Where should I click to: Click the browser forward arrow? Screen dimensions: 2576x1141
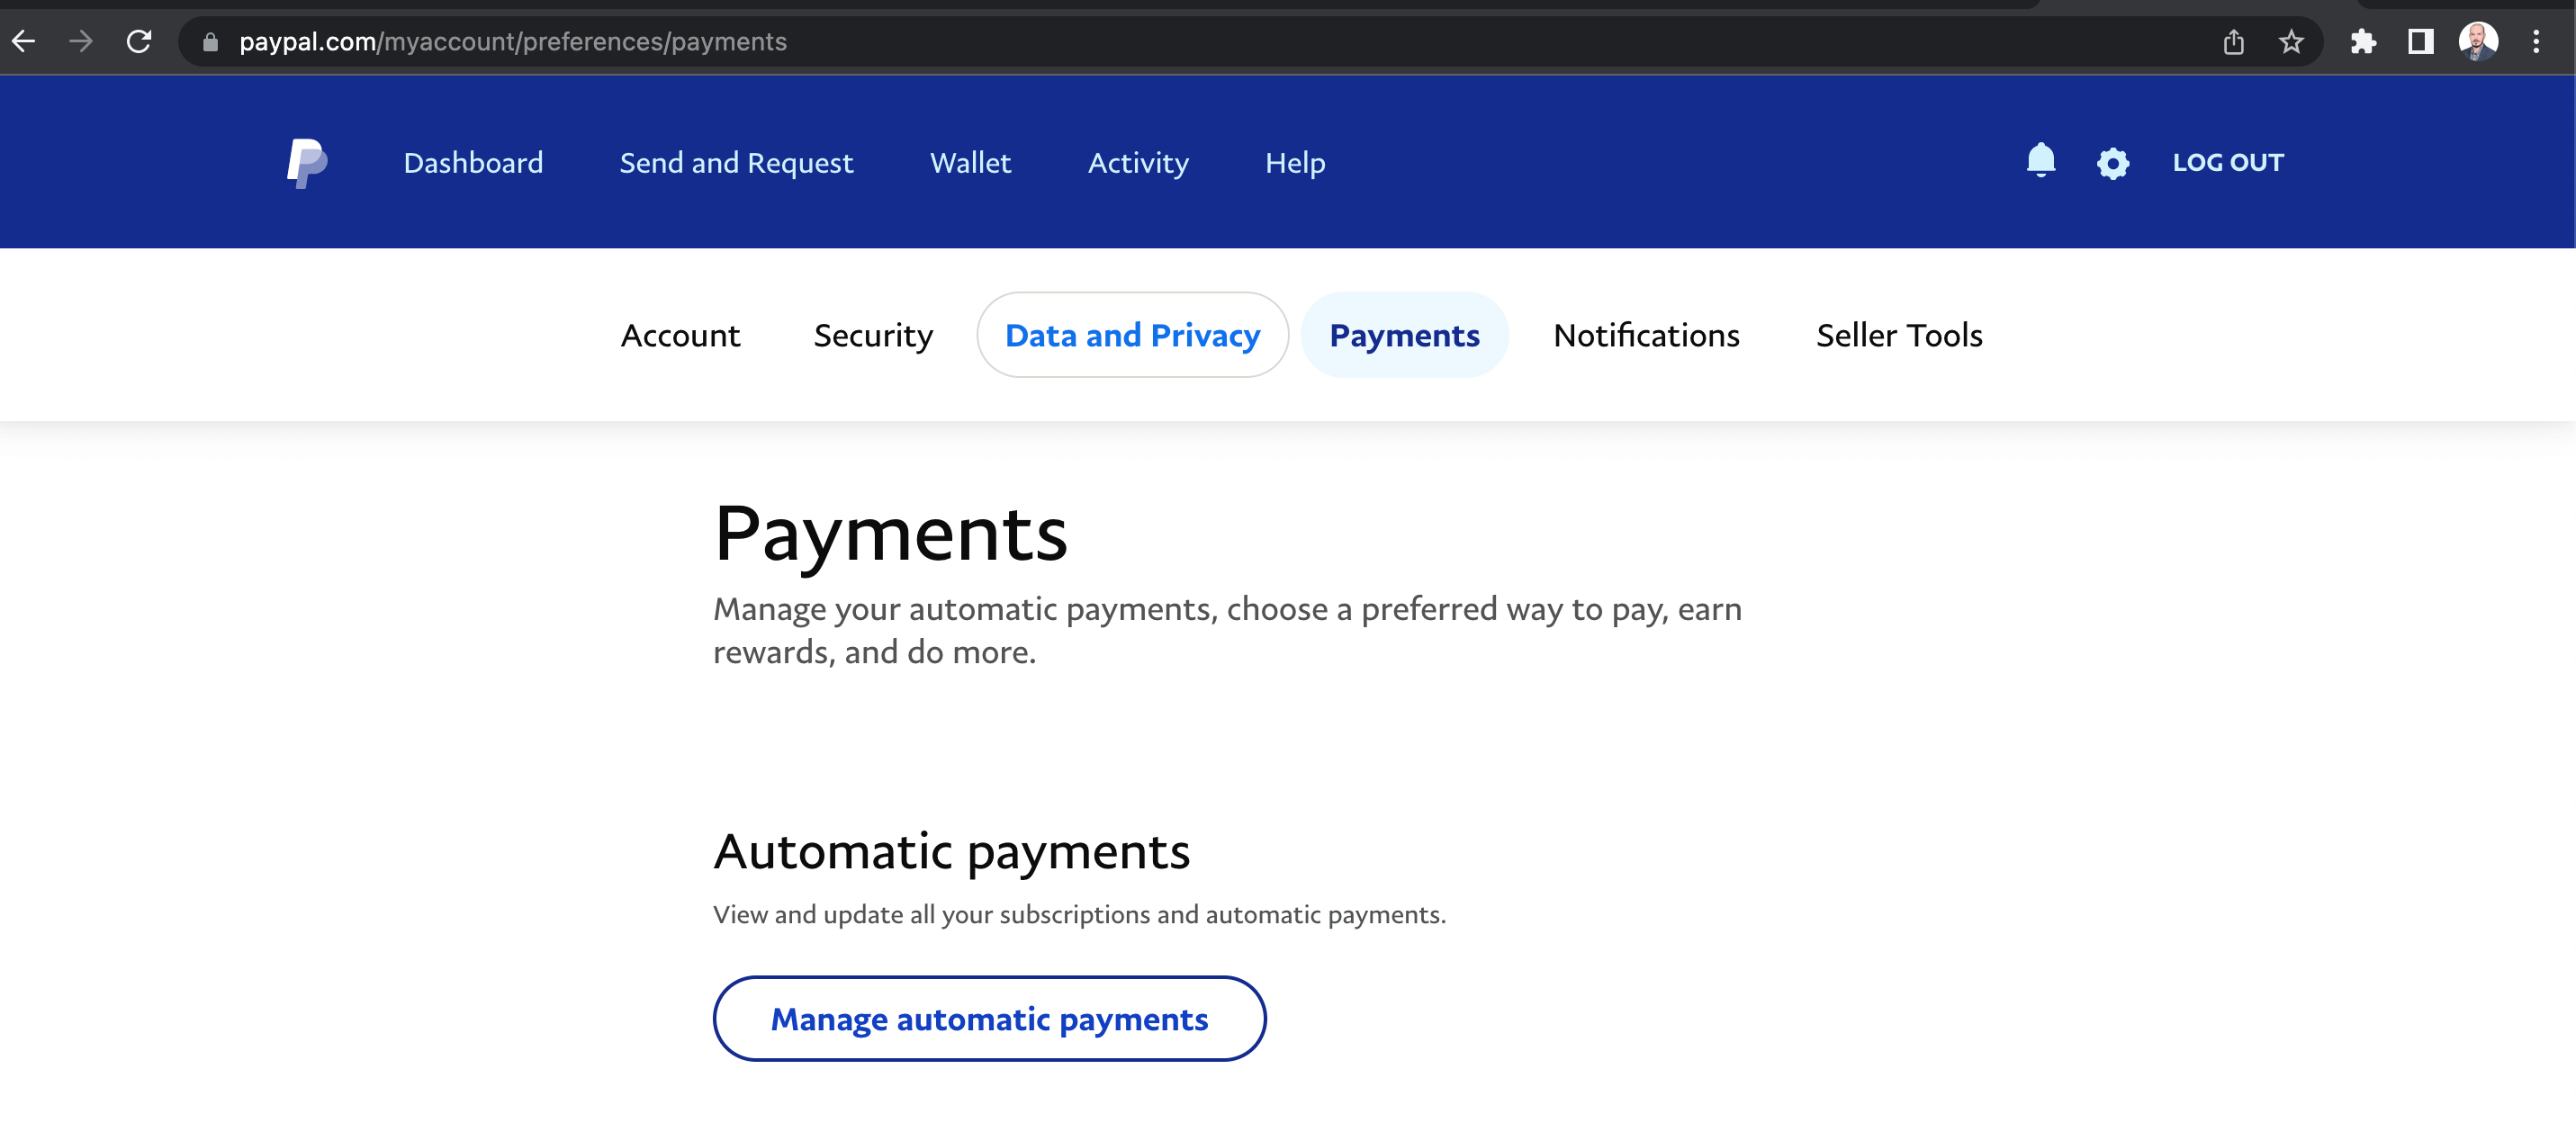[81, 41]
